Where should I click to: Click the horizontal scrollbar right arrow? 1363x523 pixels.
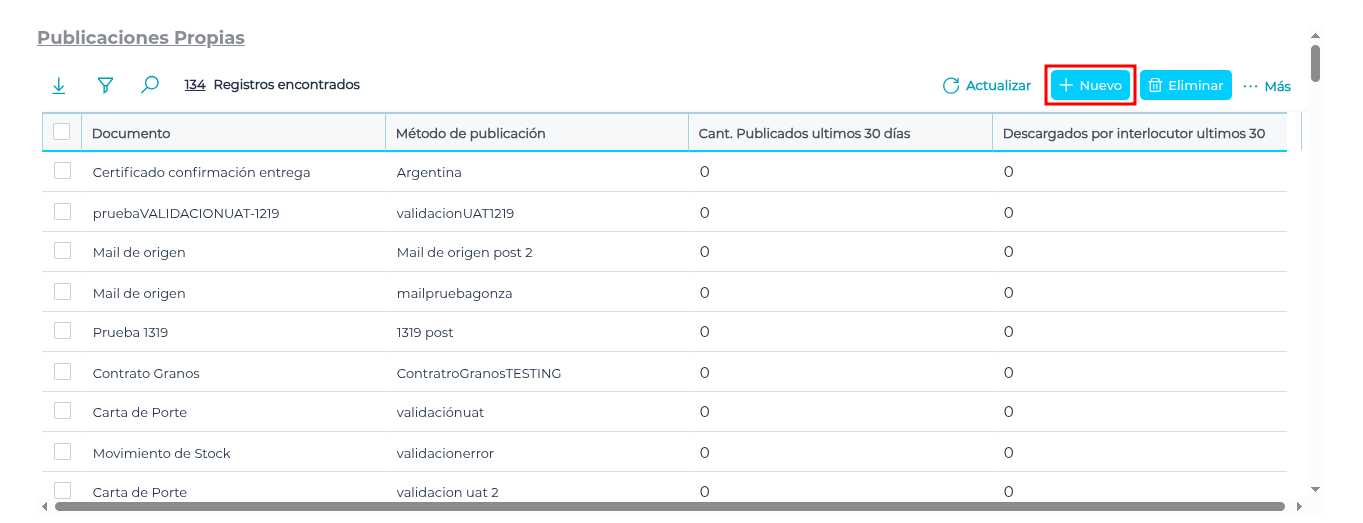[x=1297, y=507]
